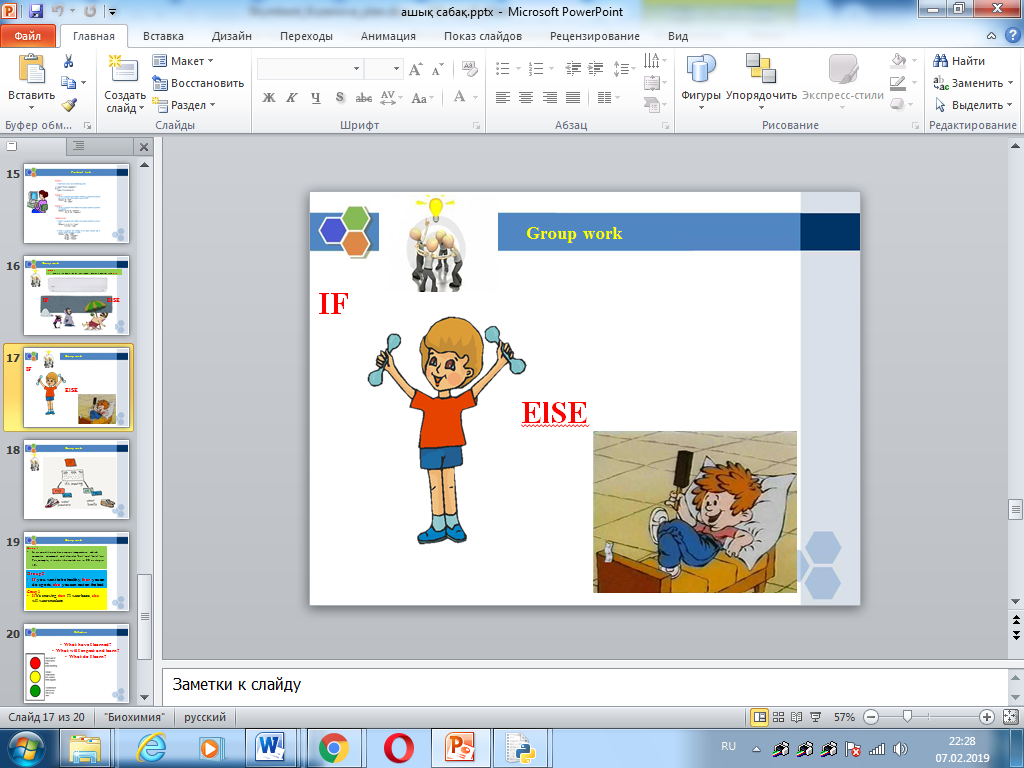Click the Cut scissors icon
The height and width of the screenshot is (768, 1024).
pyautogui.click(x=68, y=61)
